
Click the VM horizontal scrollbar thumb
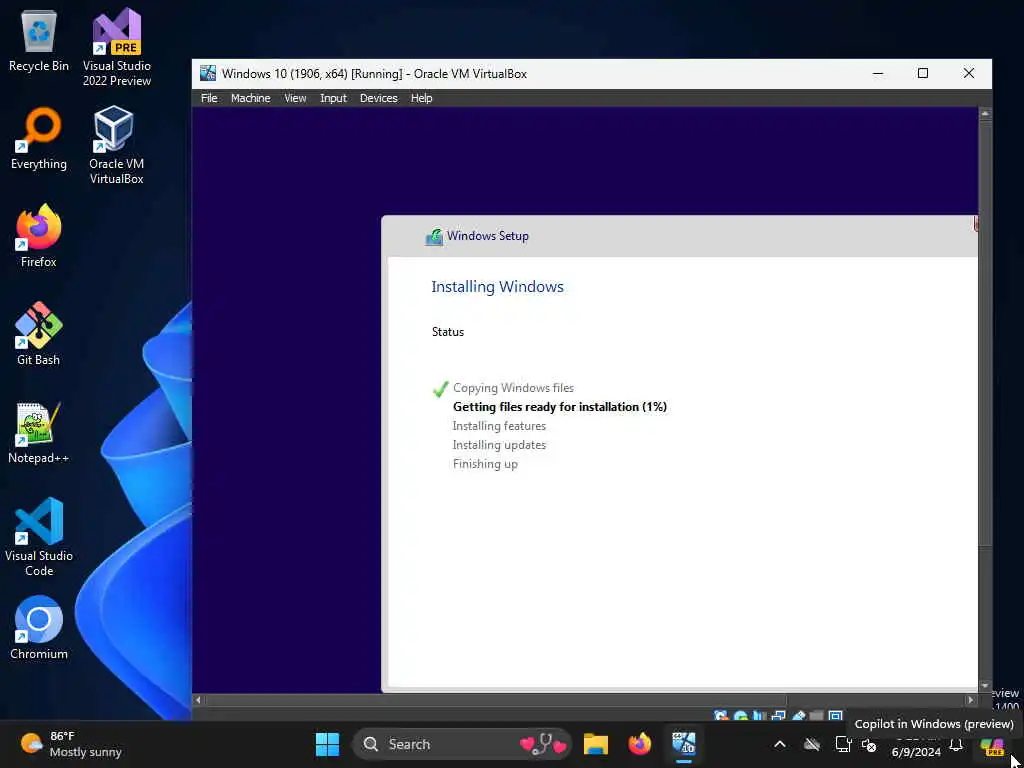coord(496,700)
